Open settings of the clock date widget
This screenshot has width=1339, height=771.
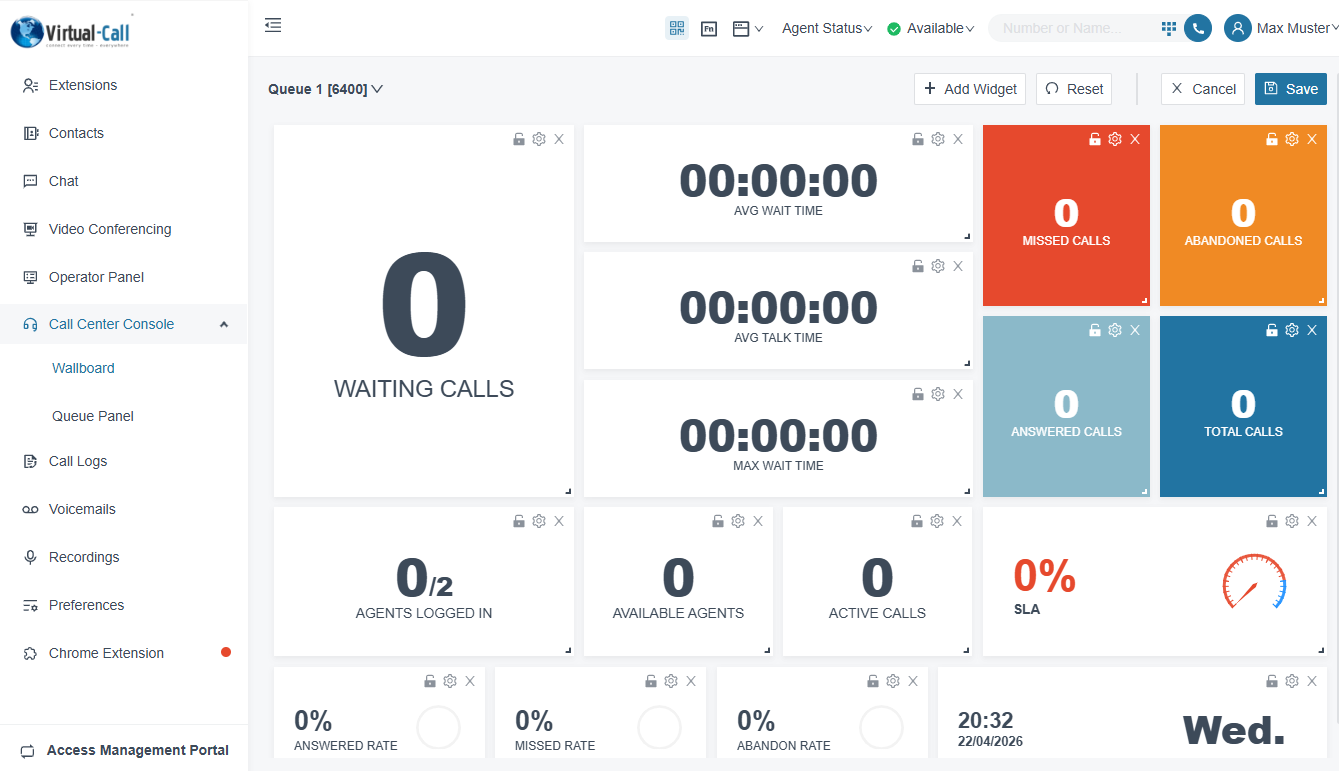point(1292,681)
